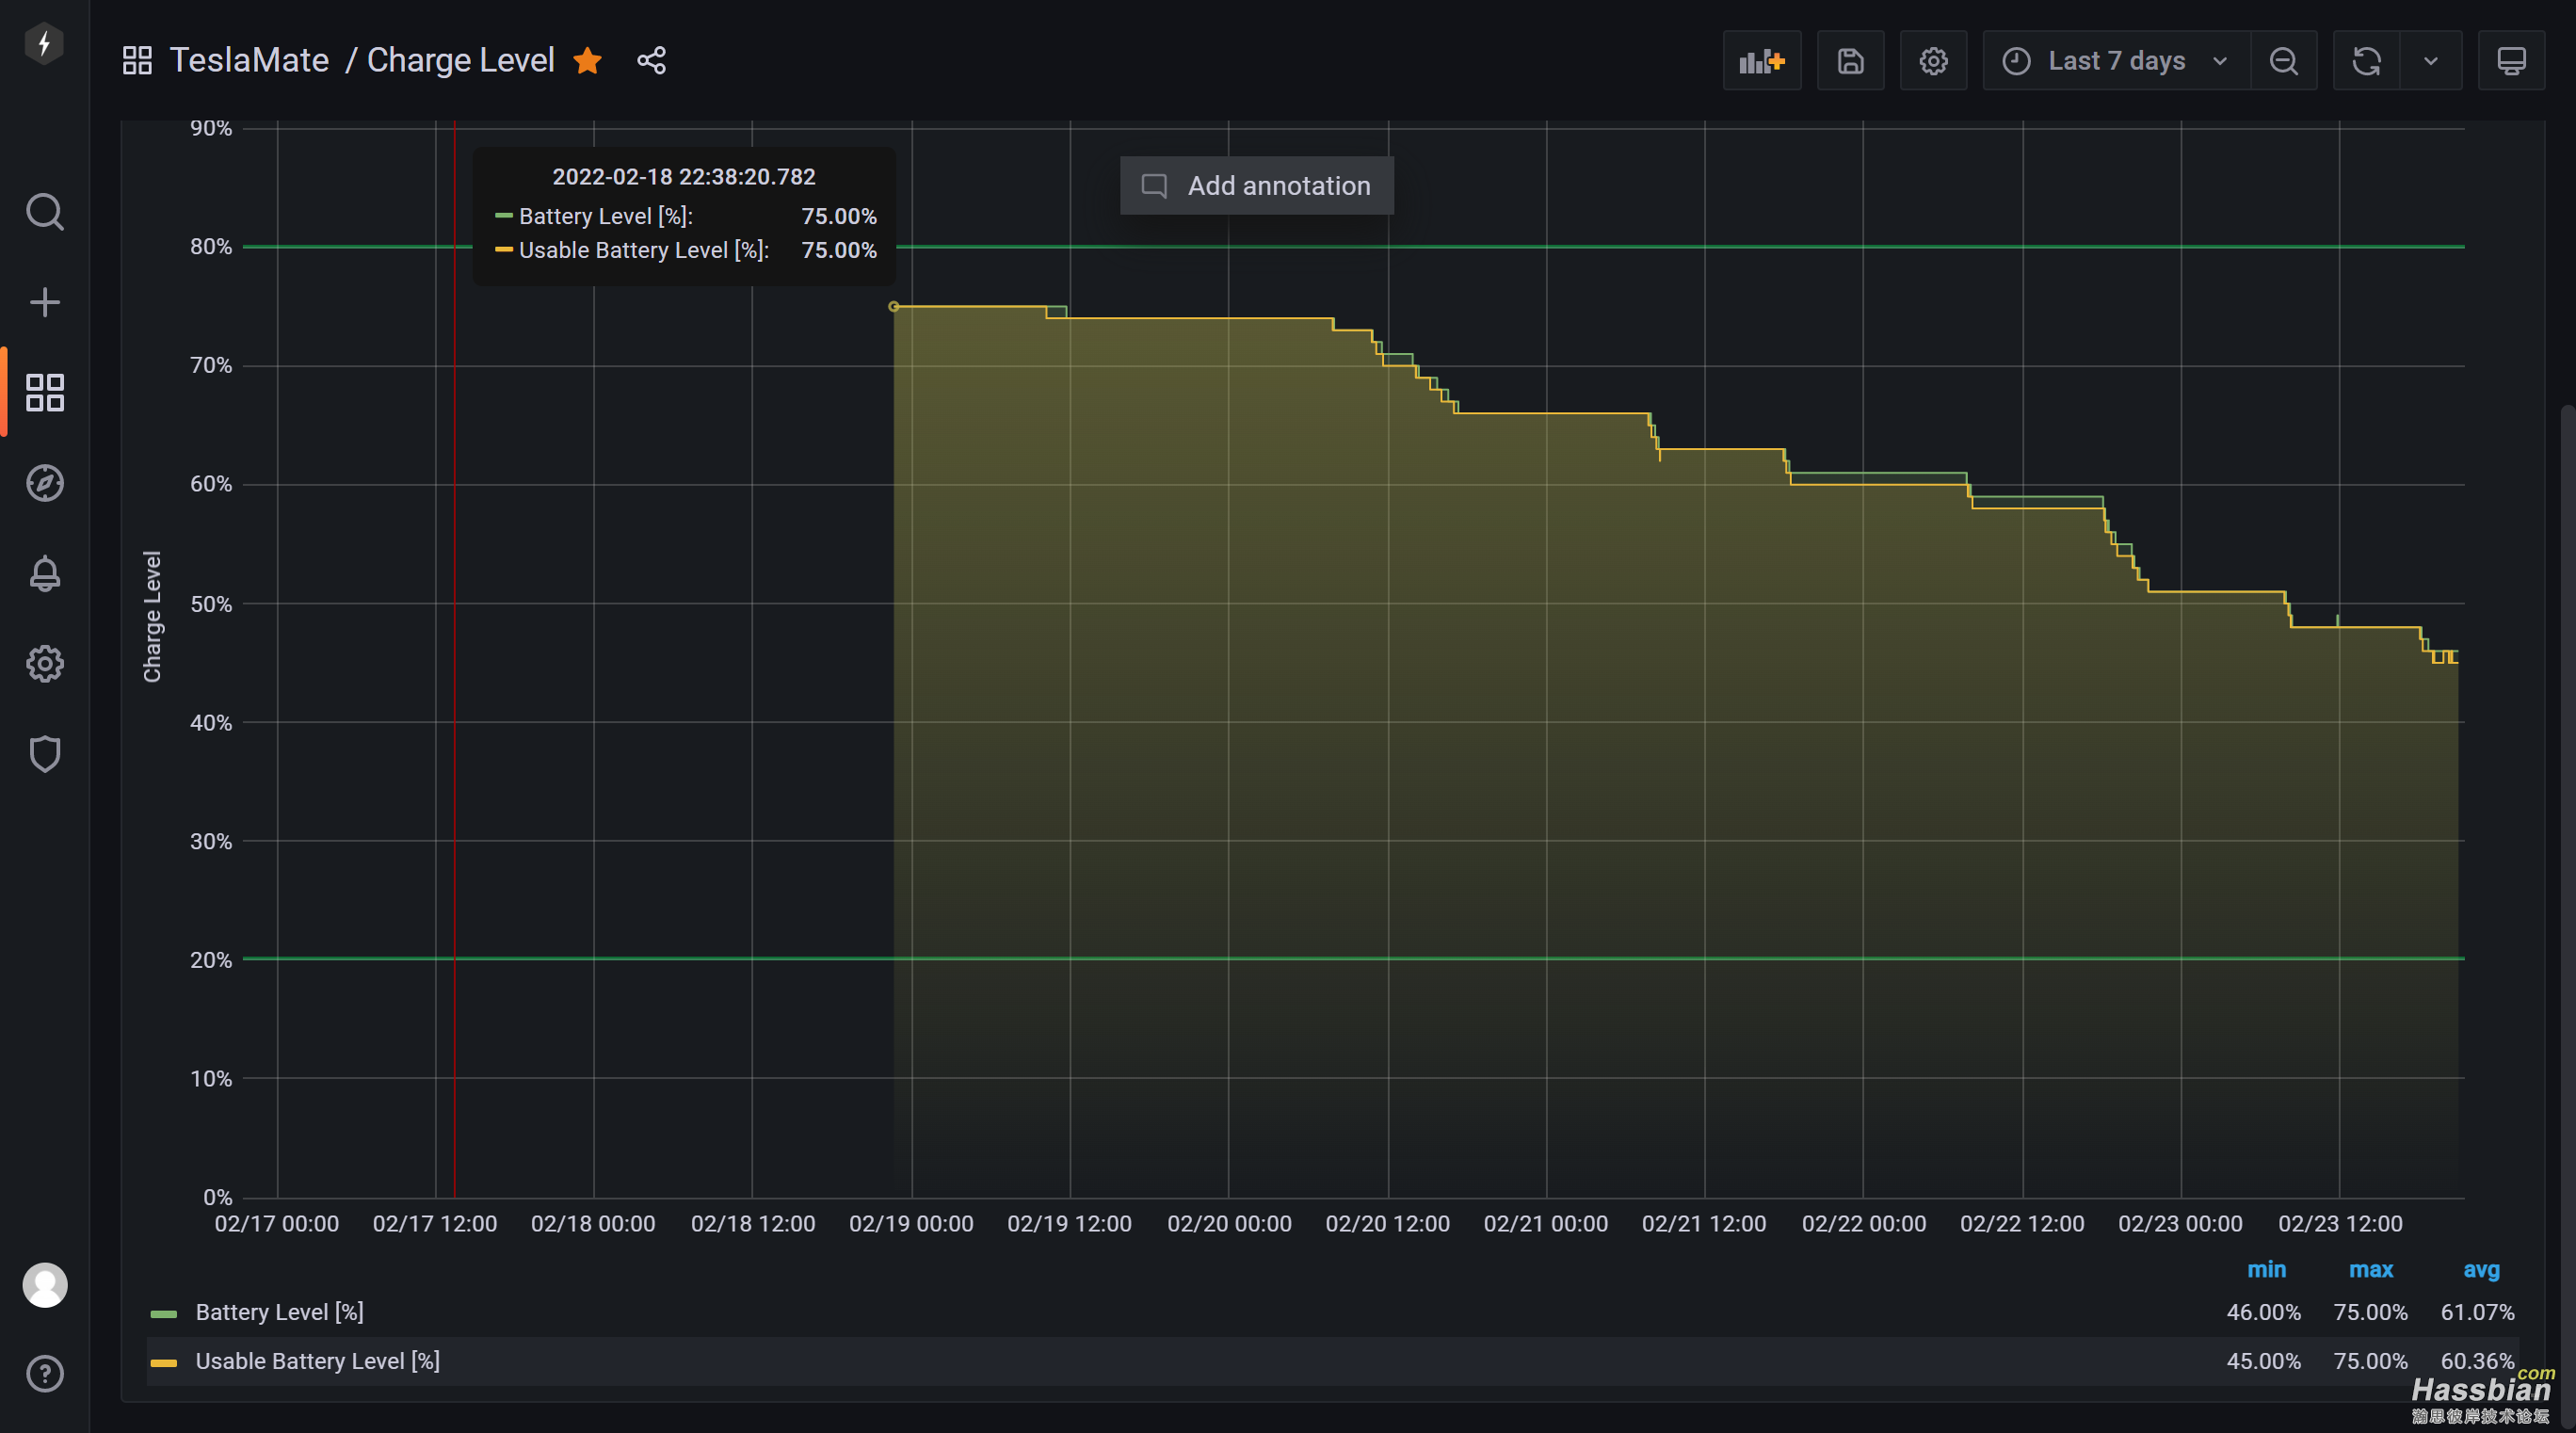
Task: Cycle view mode with monitor icon
Action: (x=2511, y=61)
